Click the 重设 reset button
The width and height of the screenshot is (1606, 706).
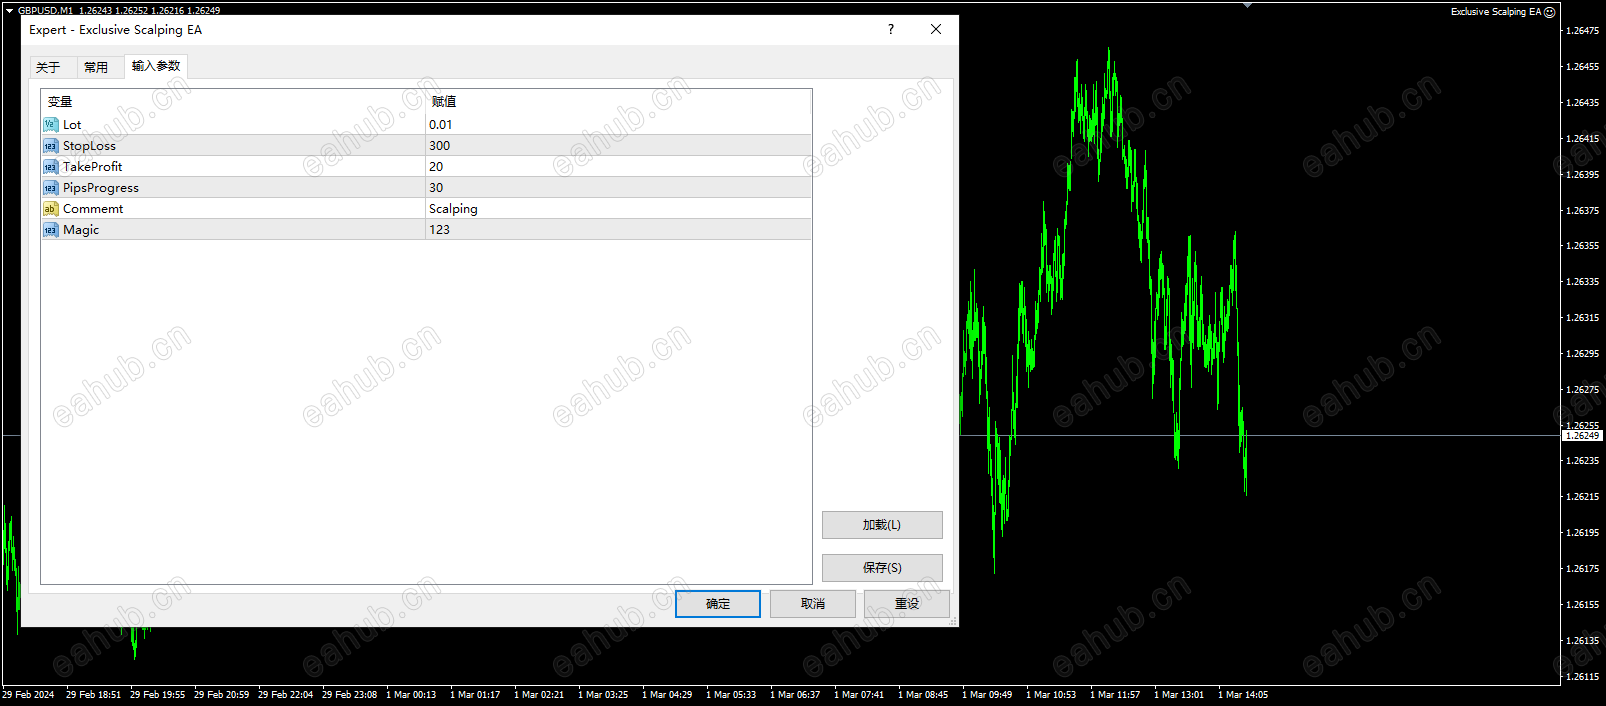point(907,604)
